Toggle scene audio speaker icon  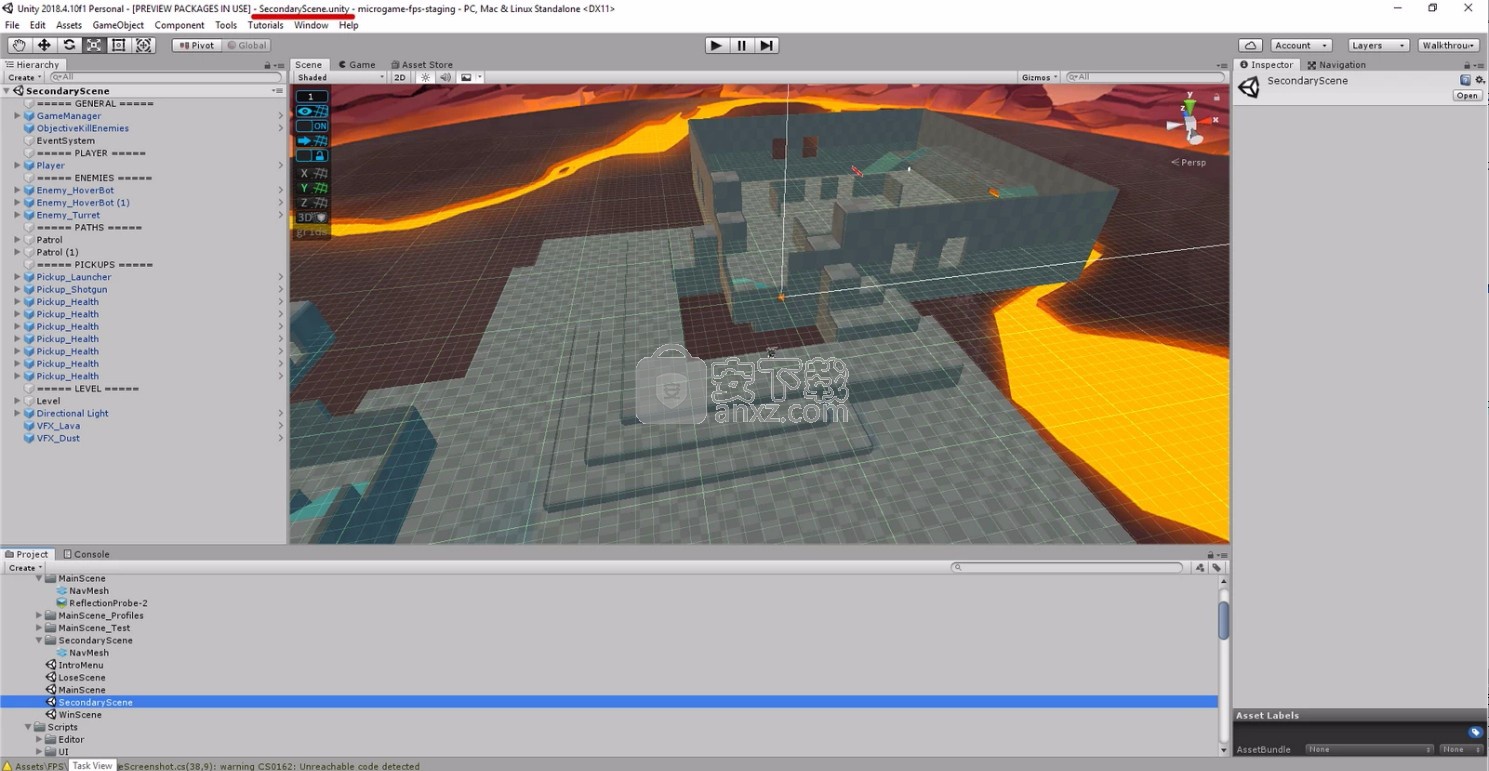pyautogui.click(x=445, y=77)
